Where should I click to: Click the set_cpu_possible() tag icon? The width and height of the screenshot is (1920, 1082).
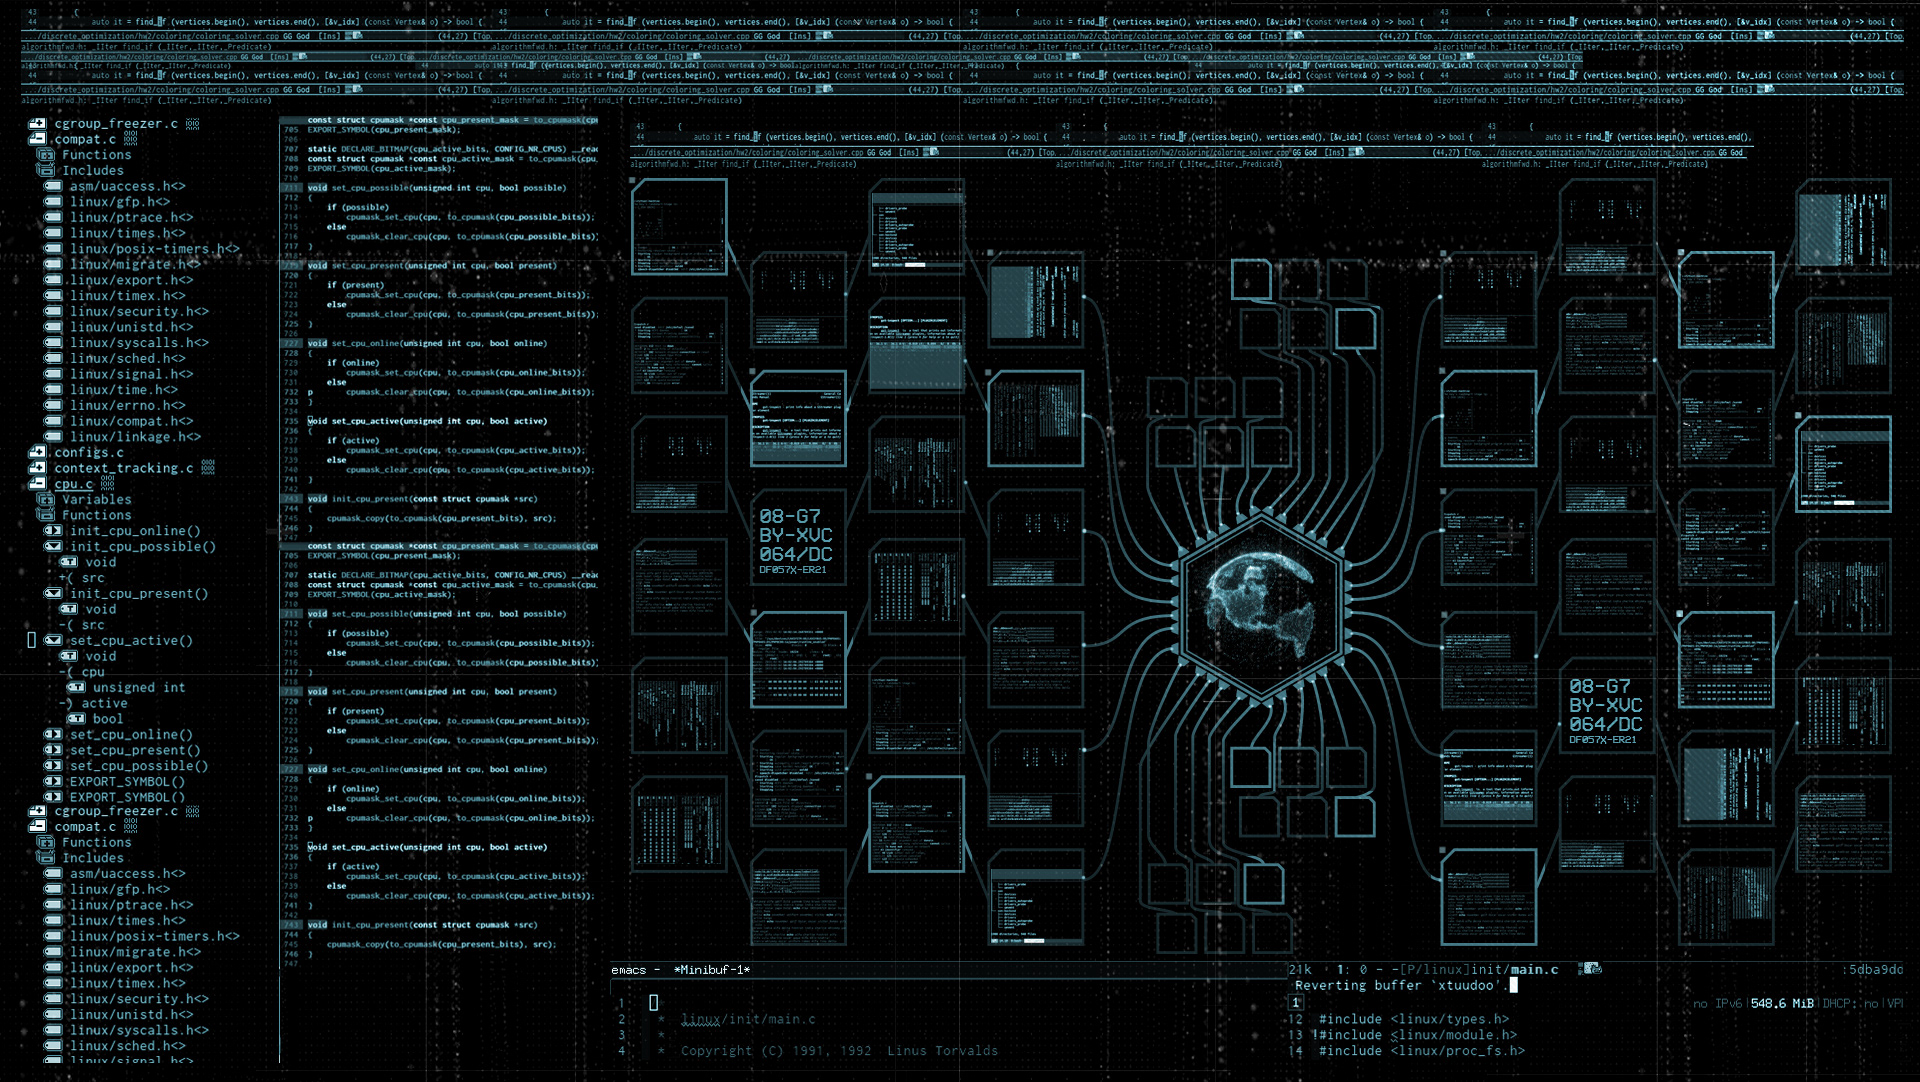point(53,766)
